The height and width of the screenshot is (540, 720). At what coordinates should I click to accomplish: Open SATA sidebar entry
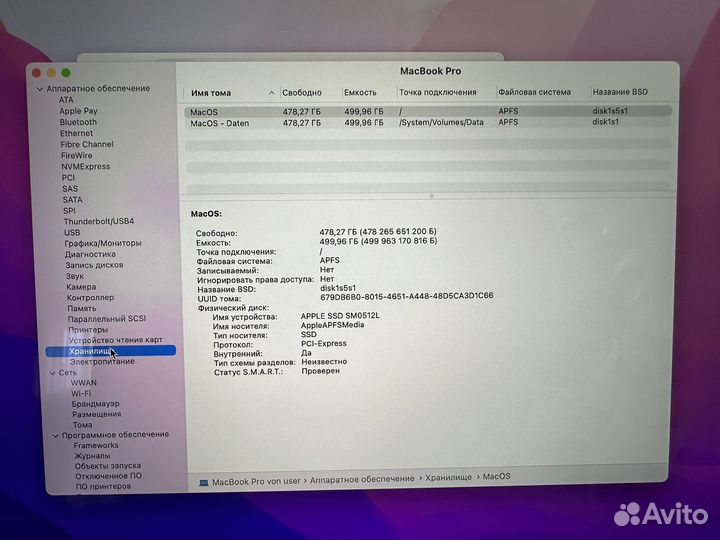tap(73, 200)
